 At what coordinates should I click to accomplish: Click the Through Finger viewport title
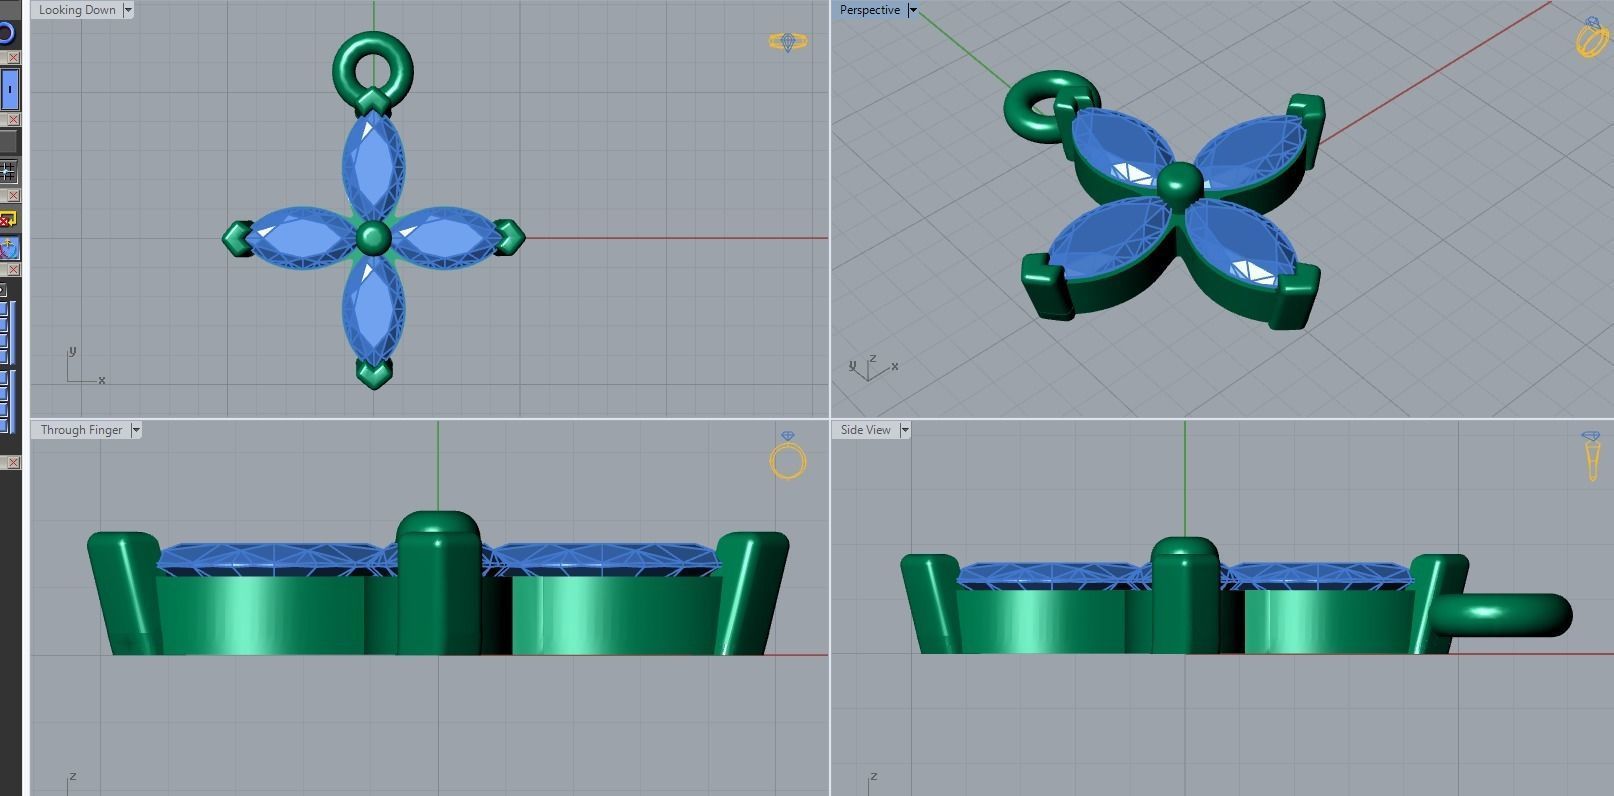tap(81, 430)
